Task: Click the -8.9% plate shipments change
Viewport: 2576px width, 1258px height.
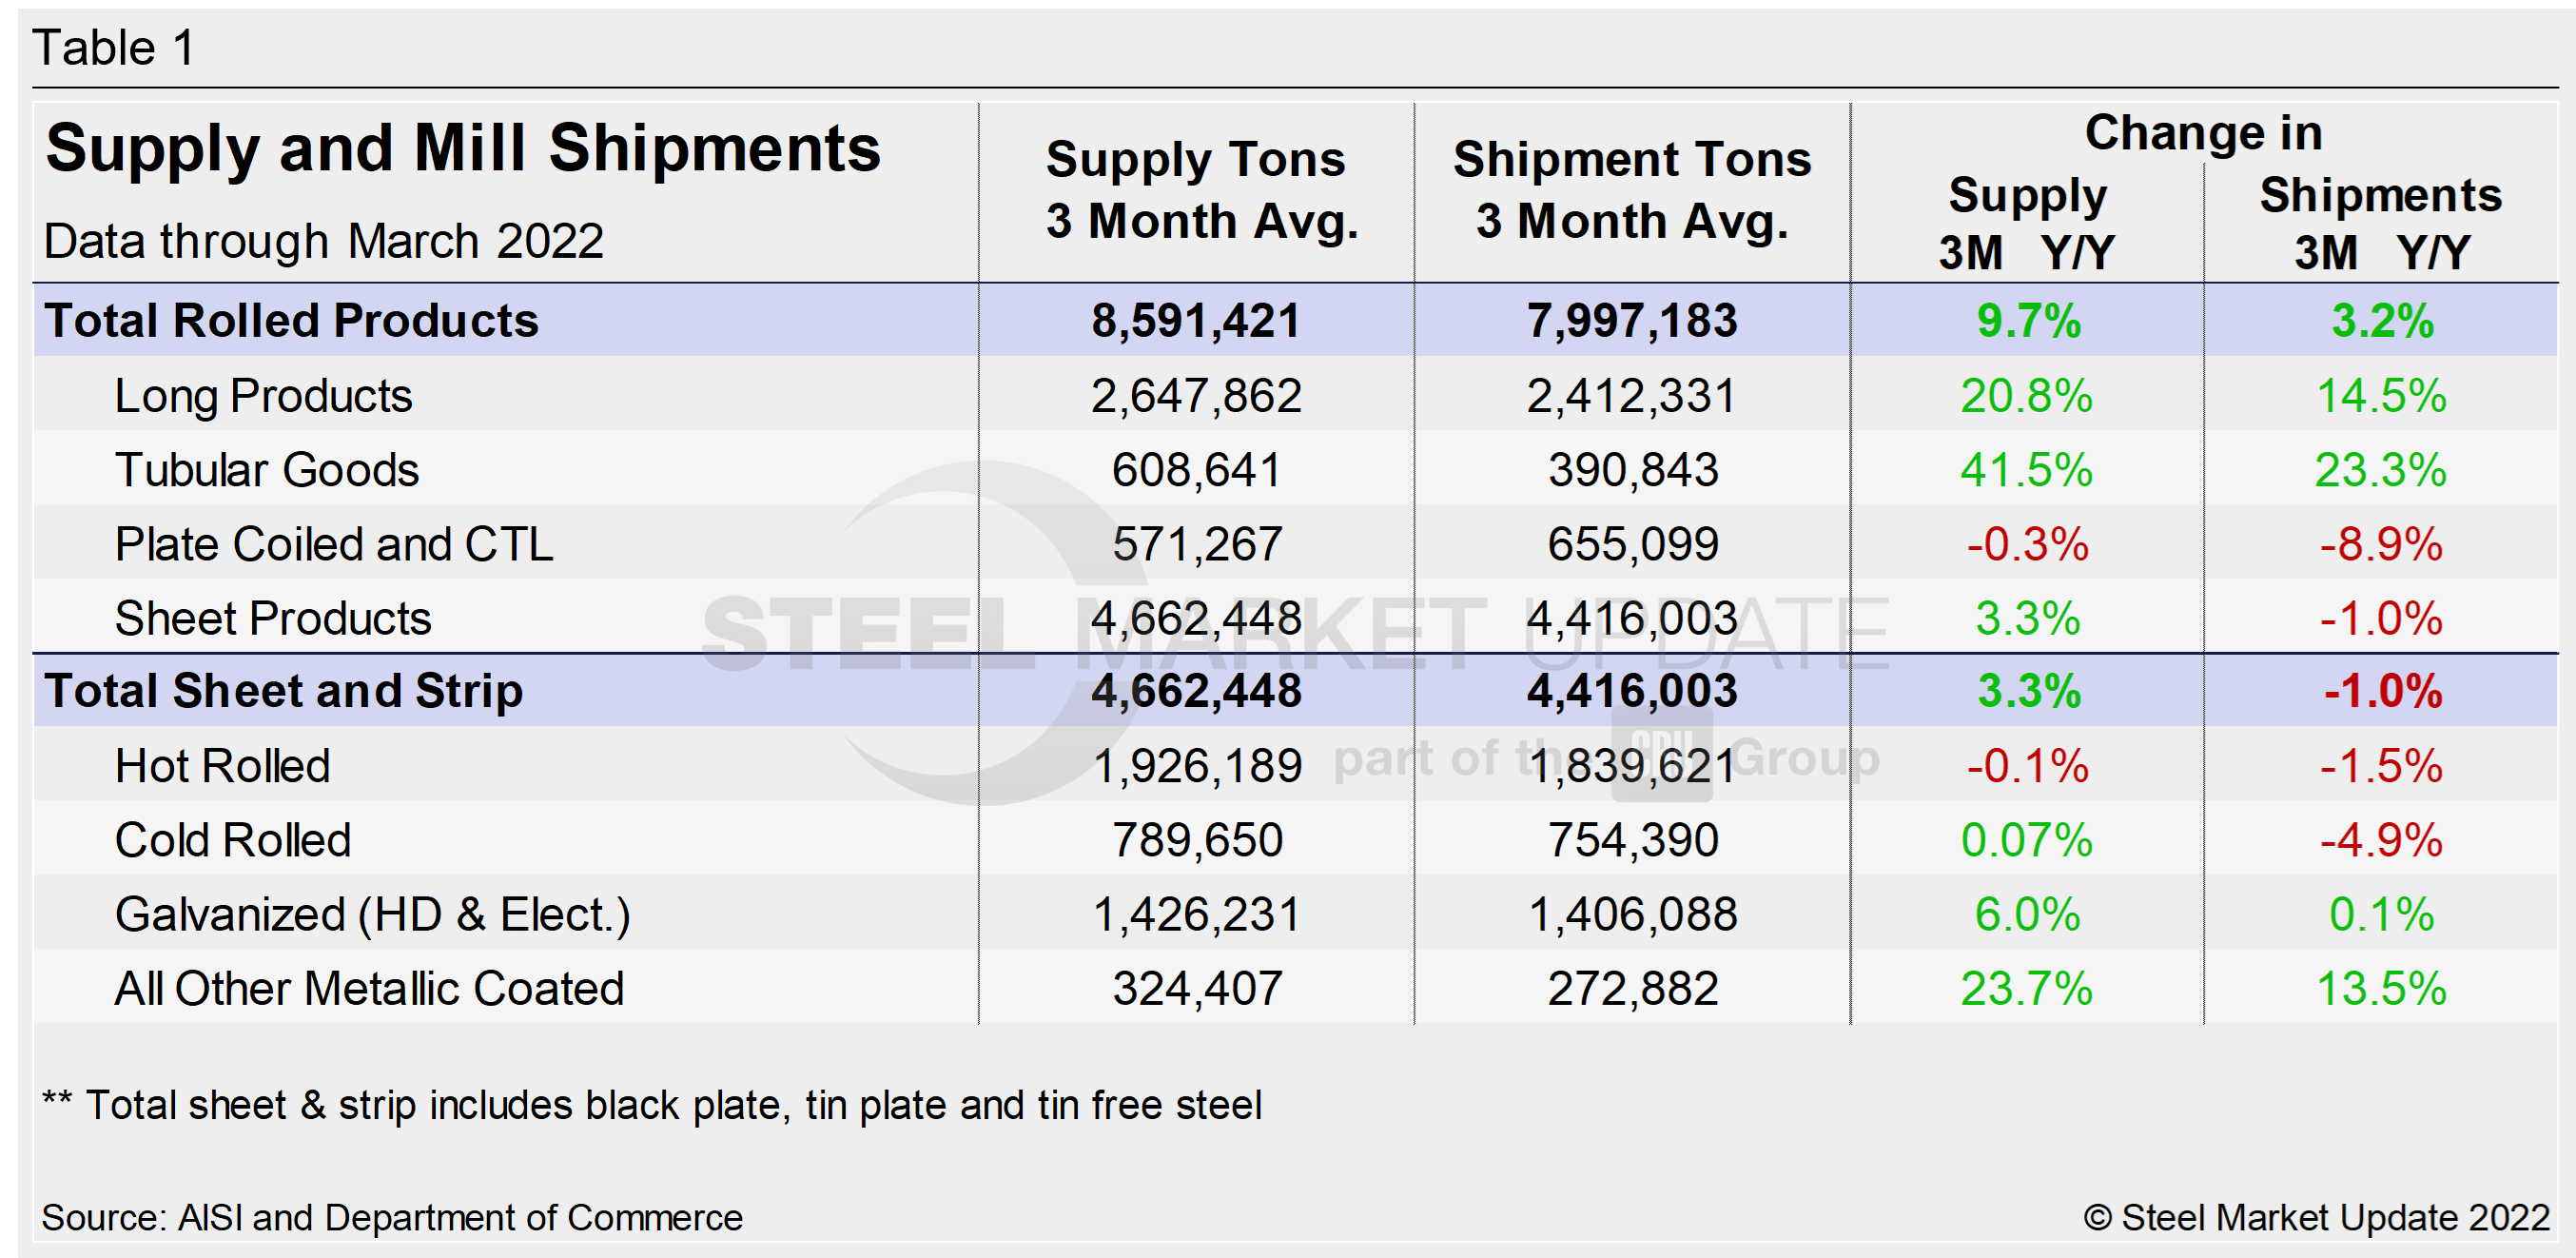Action: point(2381,544)
